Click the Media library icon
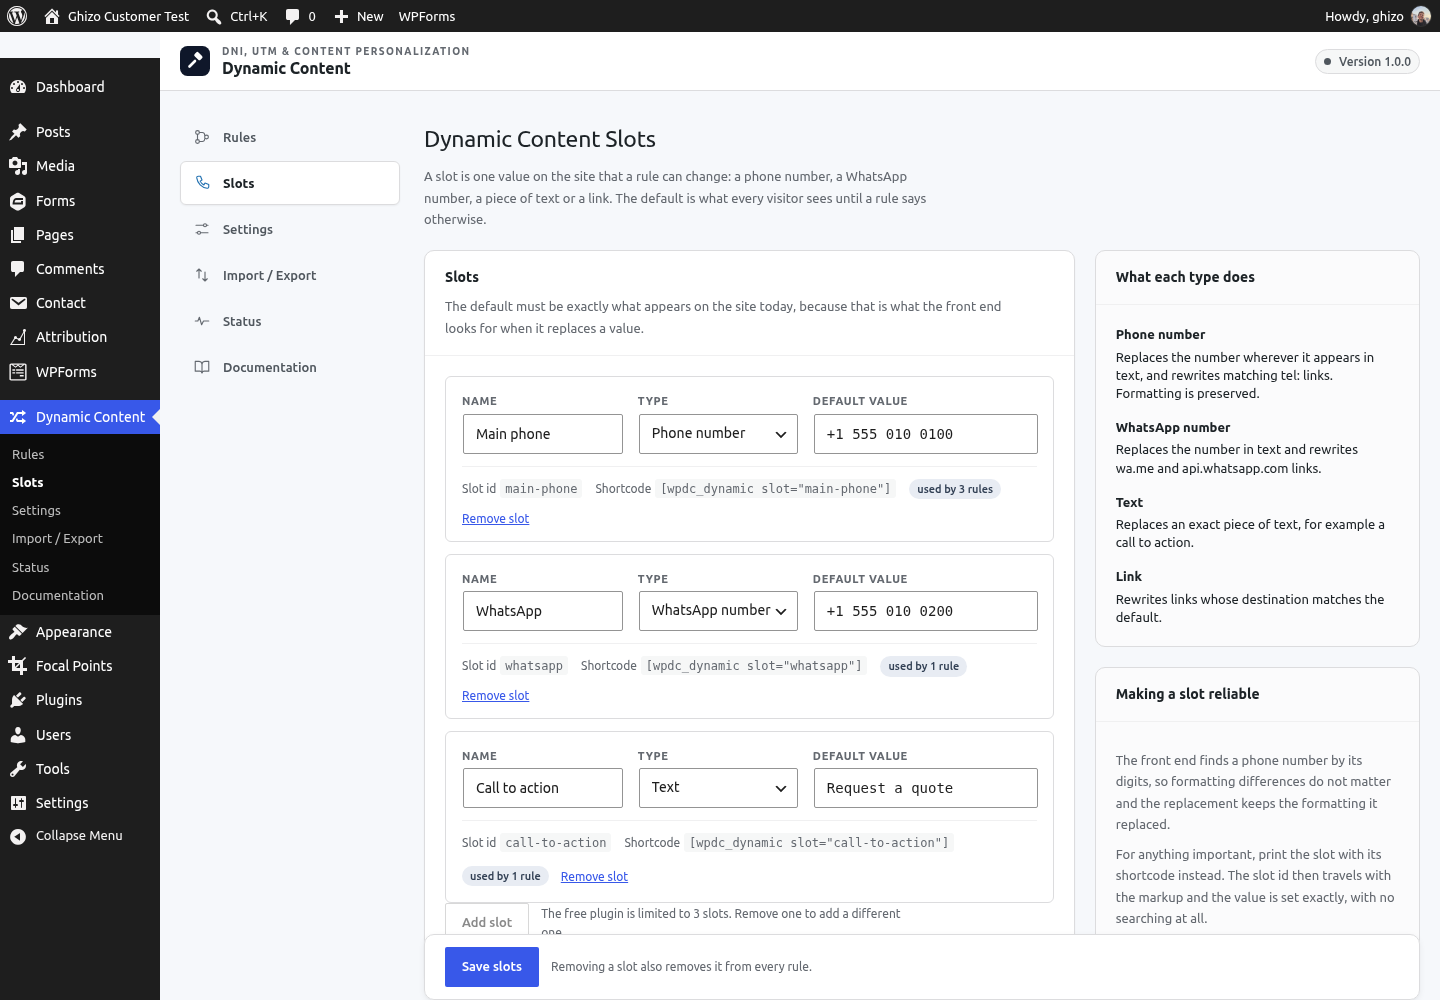 pyautogui.click(x=18, y=166)
